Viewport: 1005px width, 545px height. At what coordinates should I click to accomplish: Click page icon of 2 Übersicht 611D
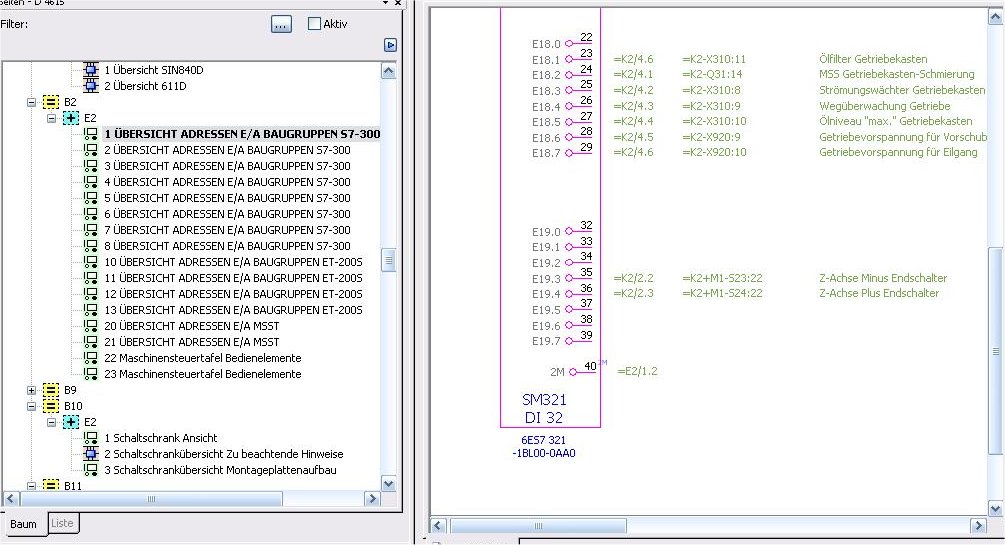91,86
